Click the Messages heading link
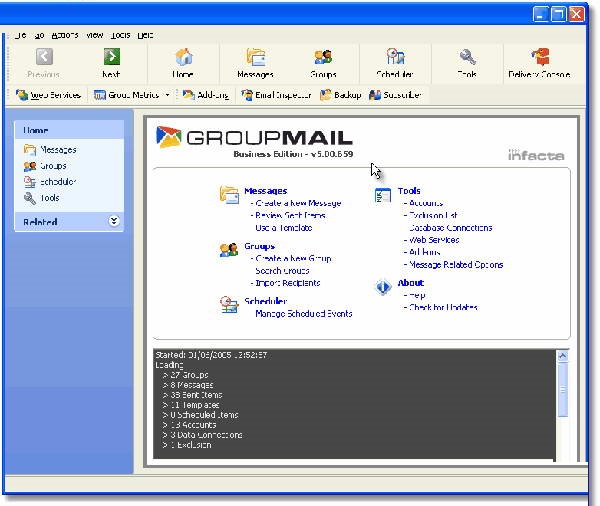This screenshot has height=506, width=600. [266, 191]
